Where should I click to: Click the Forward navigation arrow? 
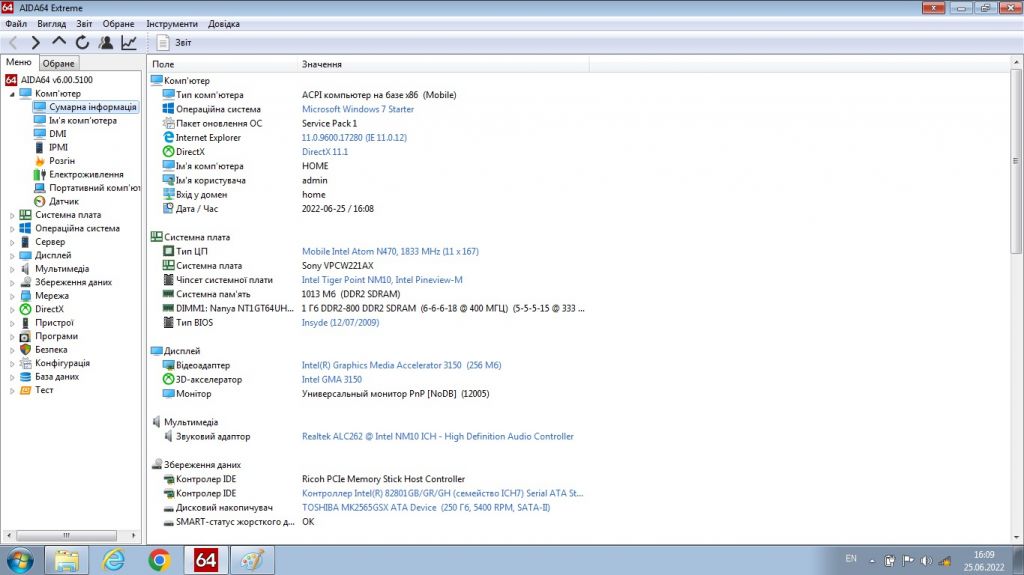click(x=36, y=43)
